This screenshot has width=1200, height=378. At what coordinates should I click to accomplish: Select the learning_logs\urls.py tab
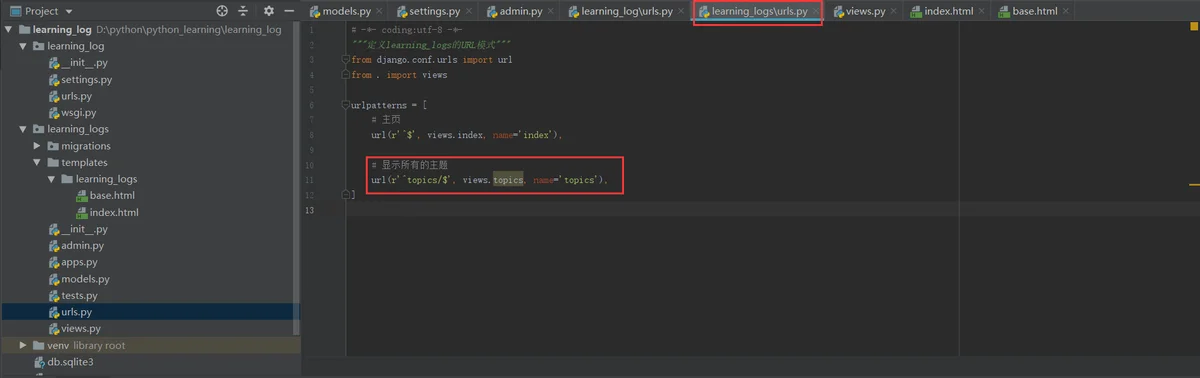(759, 12)
